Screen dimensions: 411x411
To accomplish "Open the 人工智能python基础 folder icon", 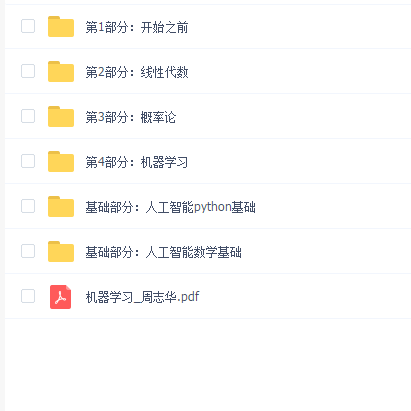I will 61,206.
